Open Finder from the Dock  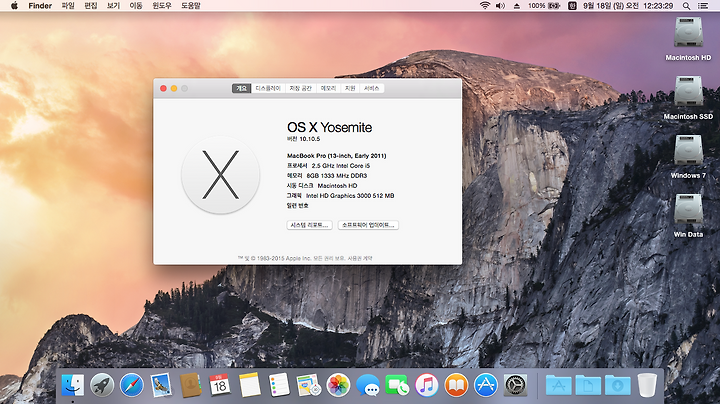73,385
